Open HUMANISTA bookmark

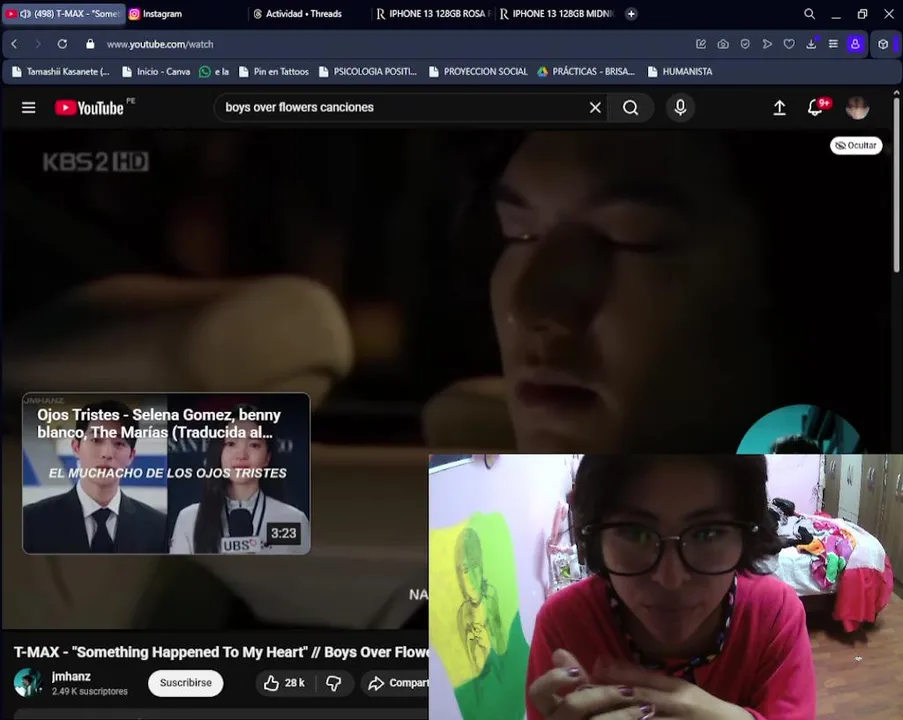(x=680, y=71)
